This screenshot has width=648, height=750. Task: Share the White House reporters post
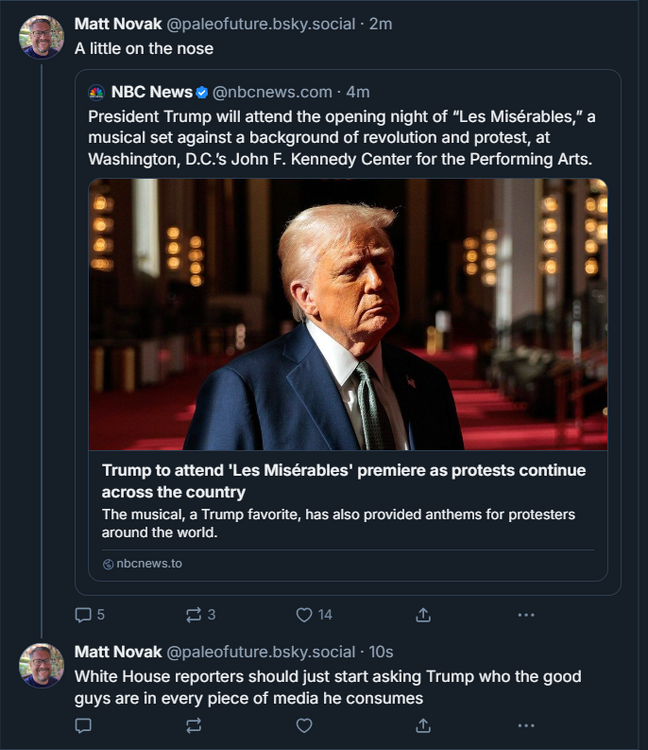[x=423, y=725]
